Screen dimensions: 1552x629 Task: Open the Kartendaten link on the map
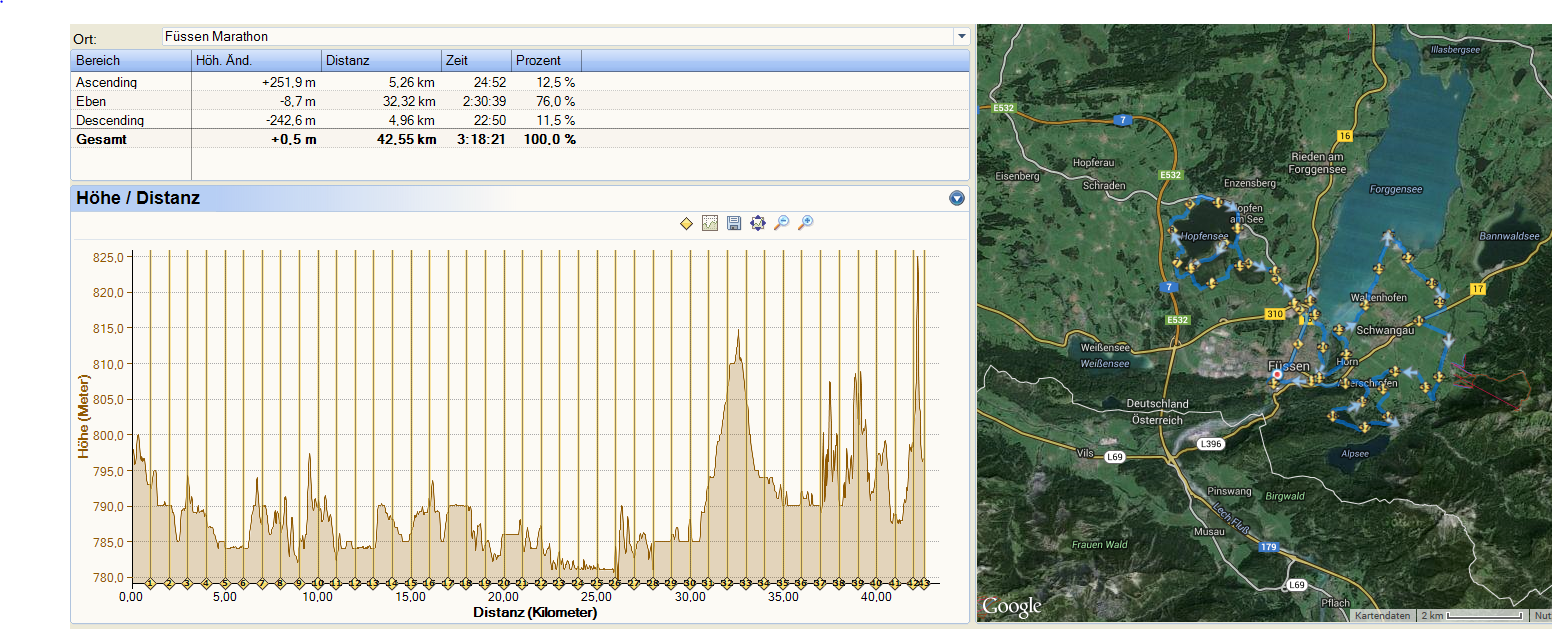[x=1382, y=616]
